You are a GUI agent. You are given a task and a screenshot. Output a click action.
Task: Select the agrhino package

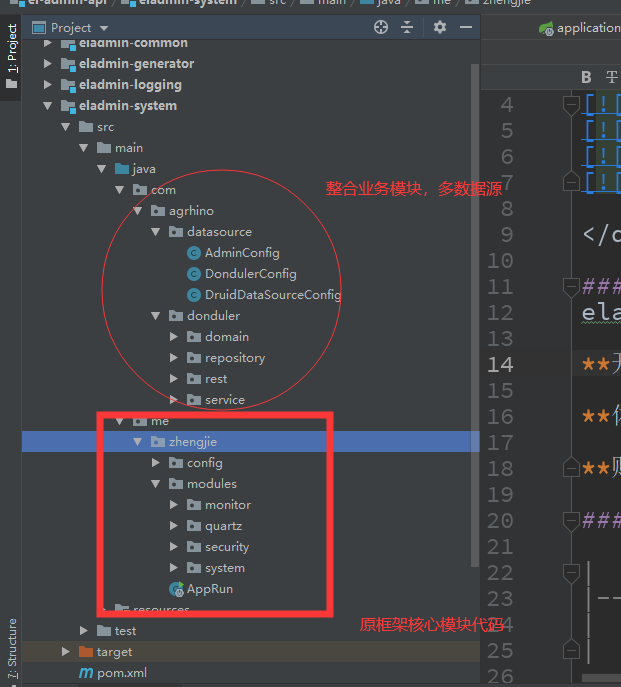191,211
